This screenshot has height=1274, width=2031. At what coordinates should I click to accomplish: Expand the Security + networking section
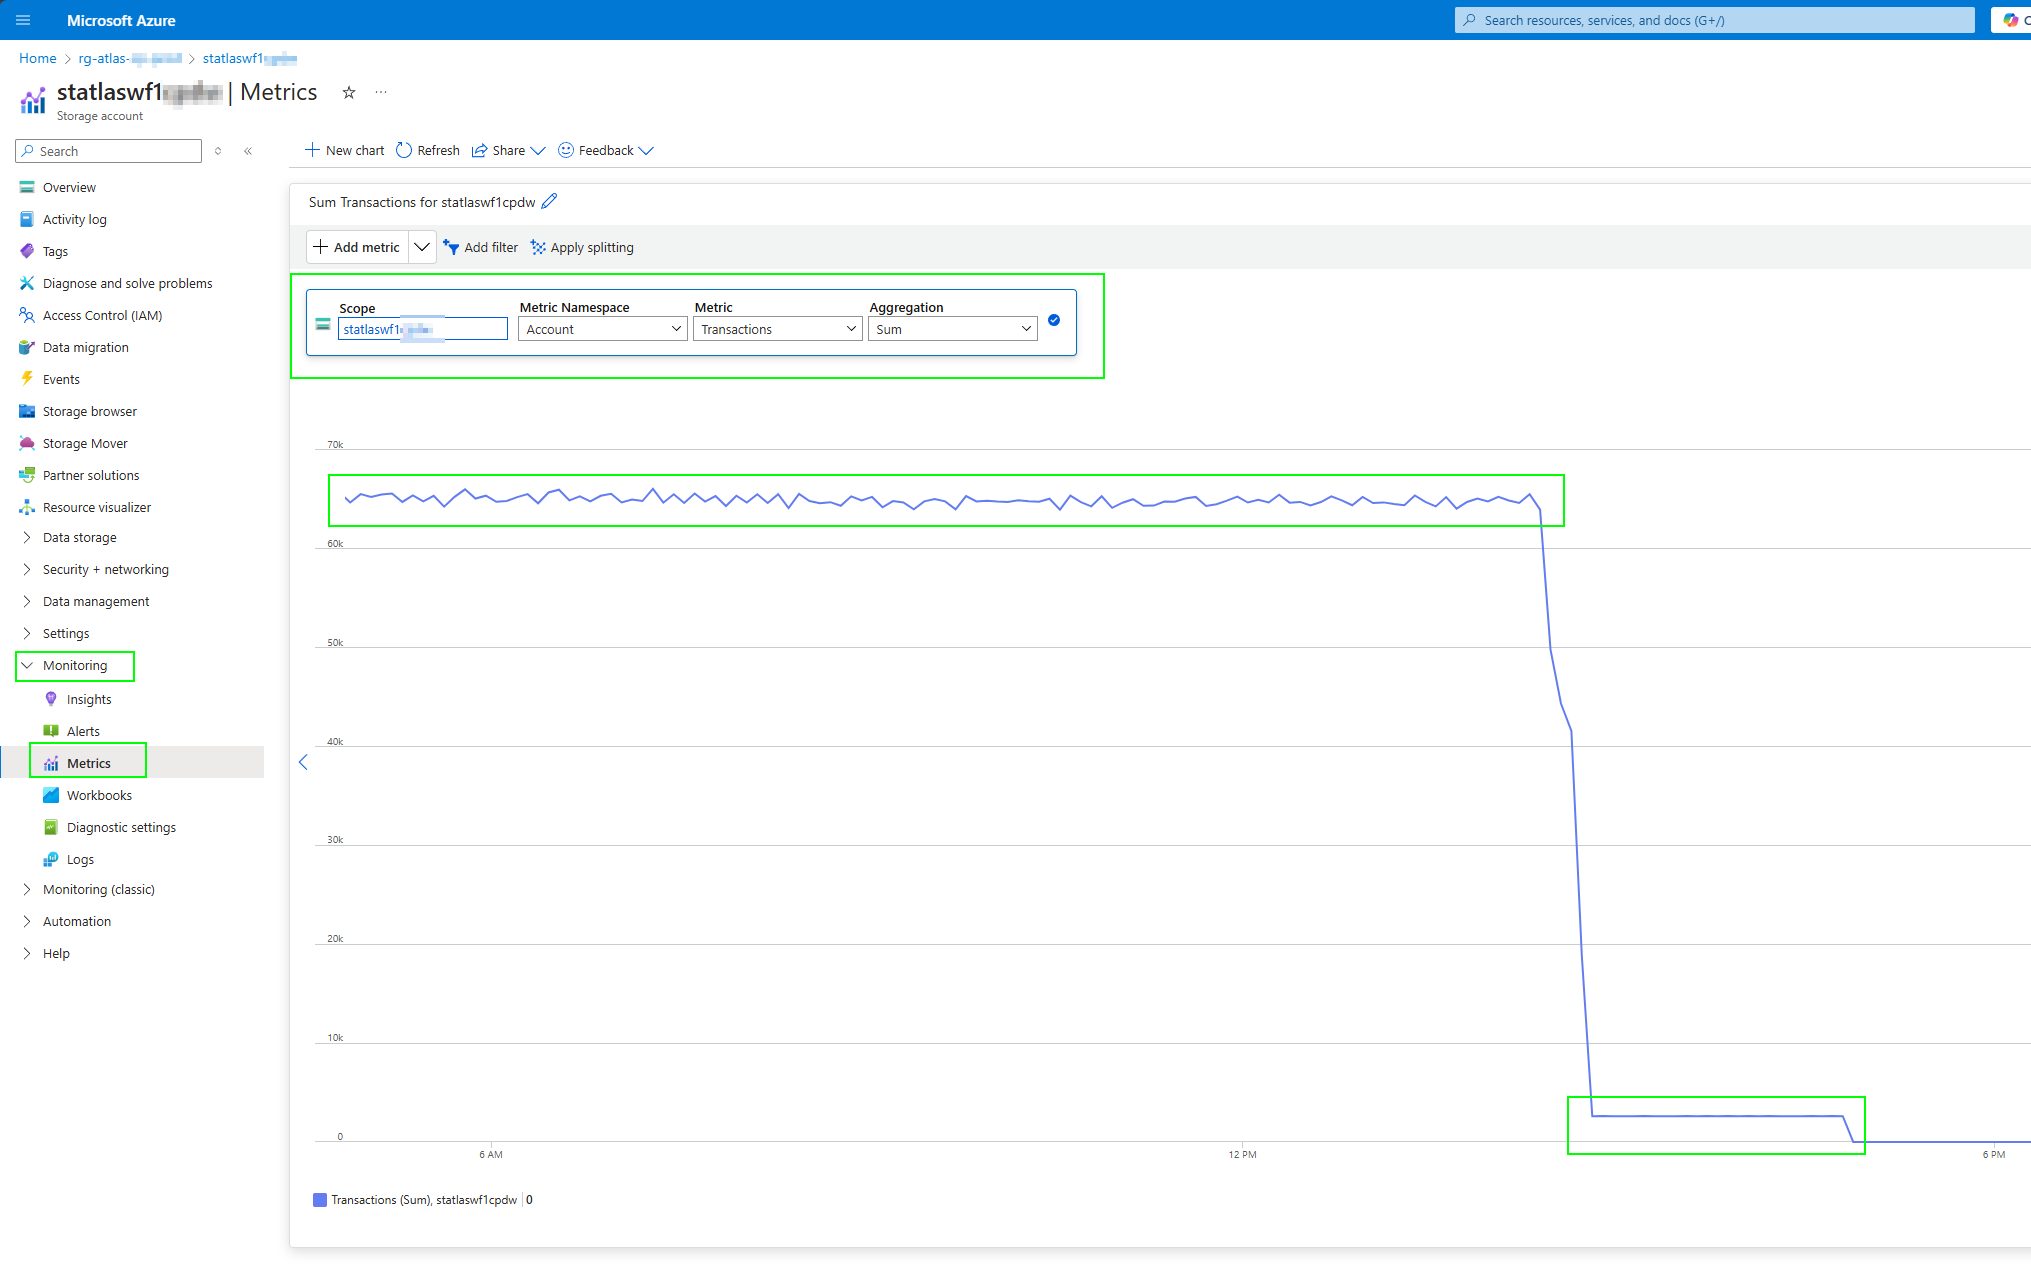[105, 569]
